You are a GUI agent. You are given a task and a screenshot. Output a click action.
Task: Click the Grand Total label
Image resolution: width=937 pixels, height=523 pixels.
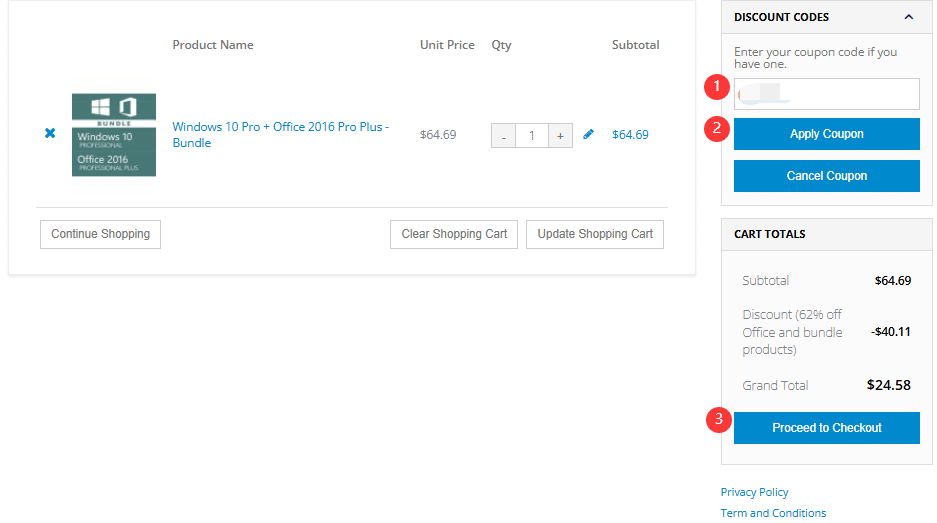775,386
